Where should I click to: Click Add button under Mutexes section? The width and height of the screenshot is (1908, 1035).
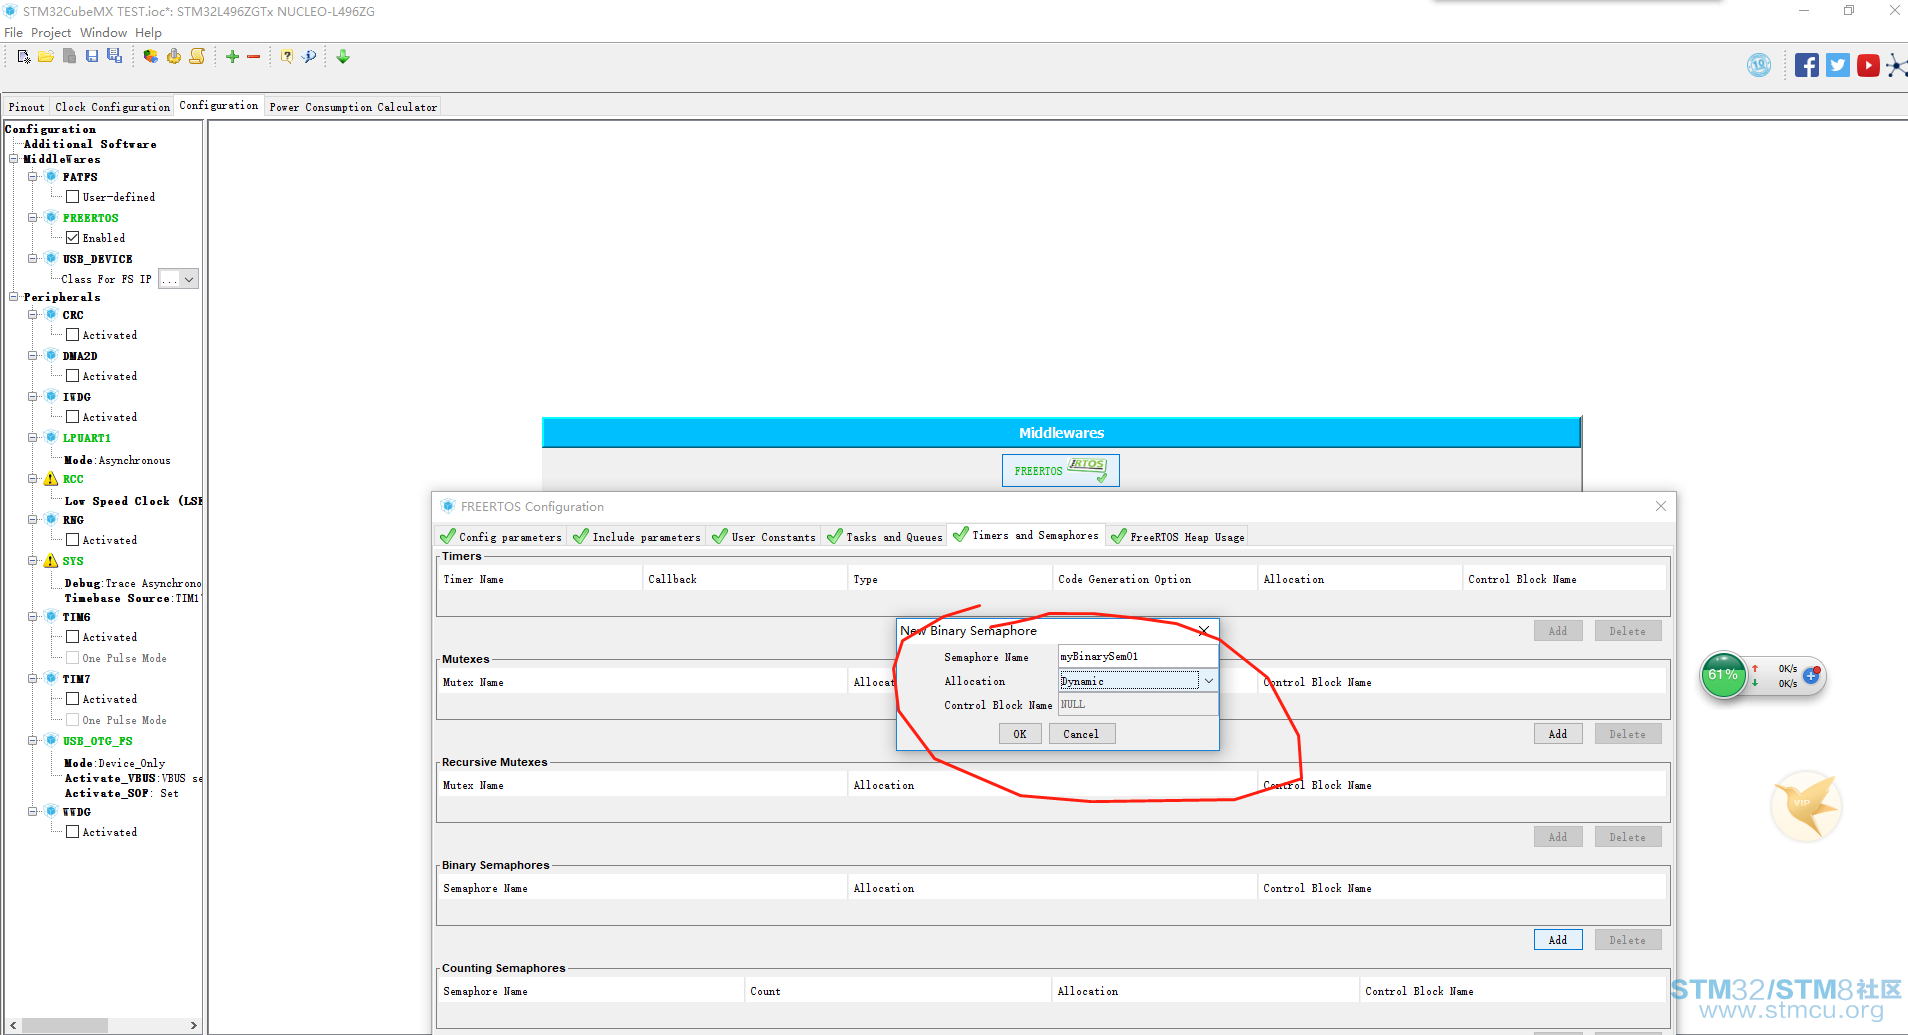[x=1558, y=734]
